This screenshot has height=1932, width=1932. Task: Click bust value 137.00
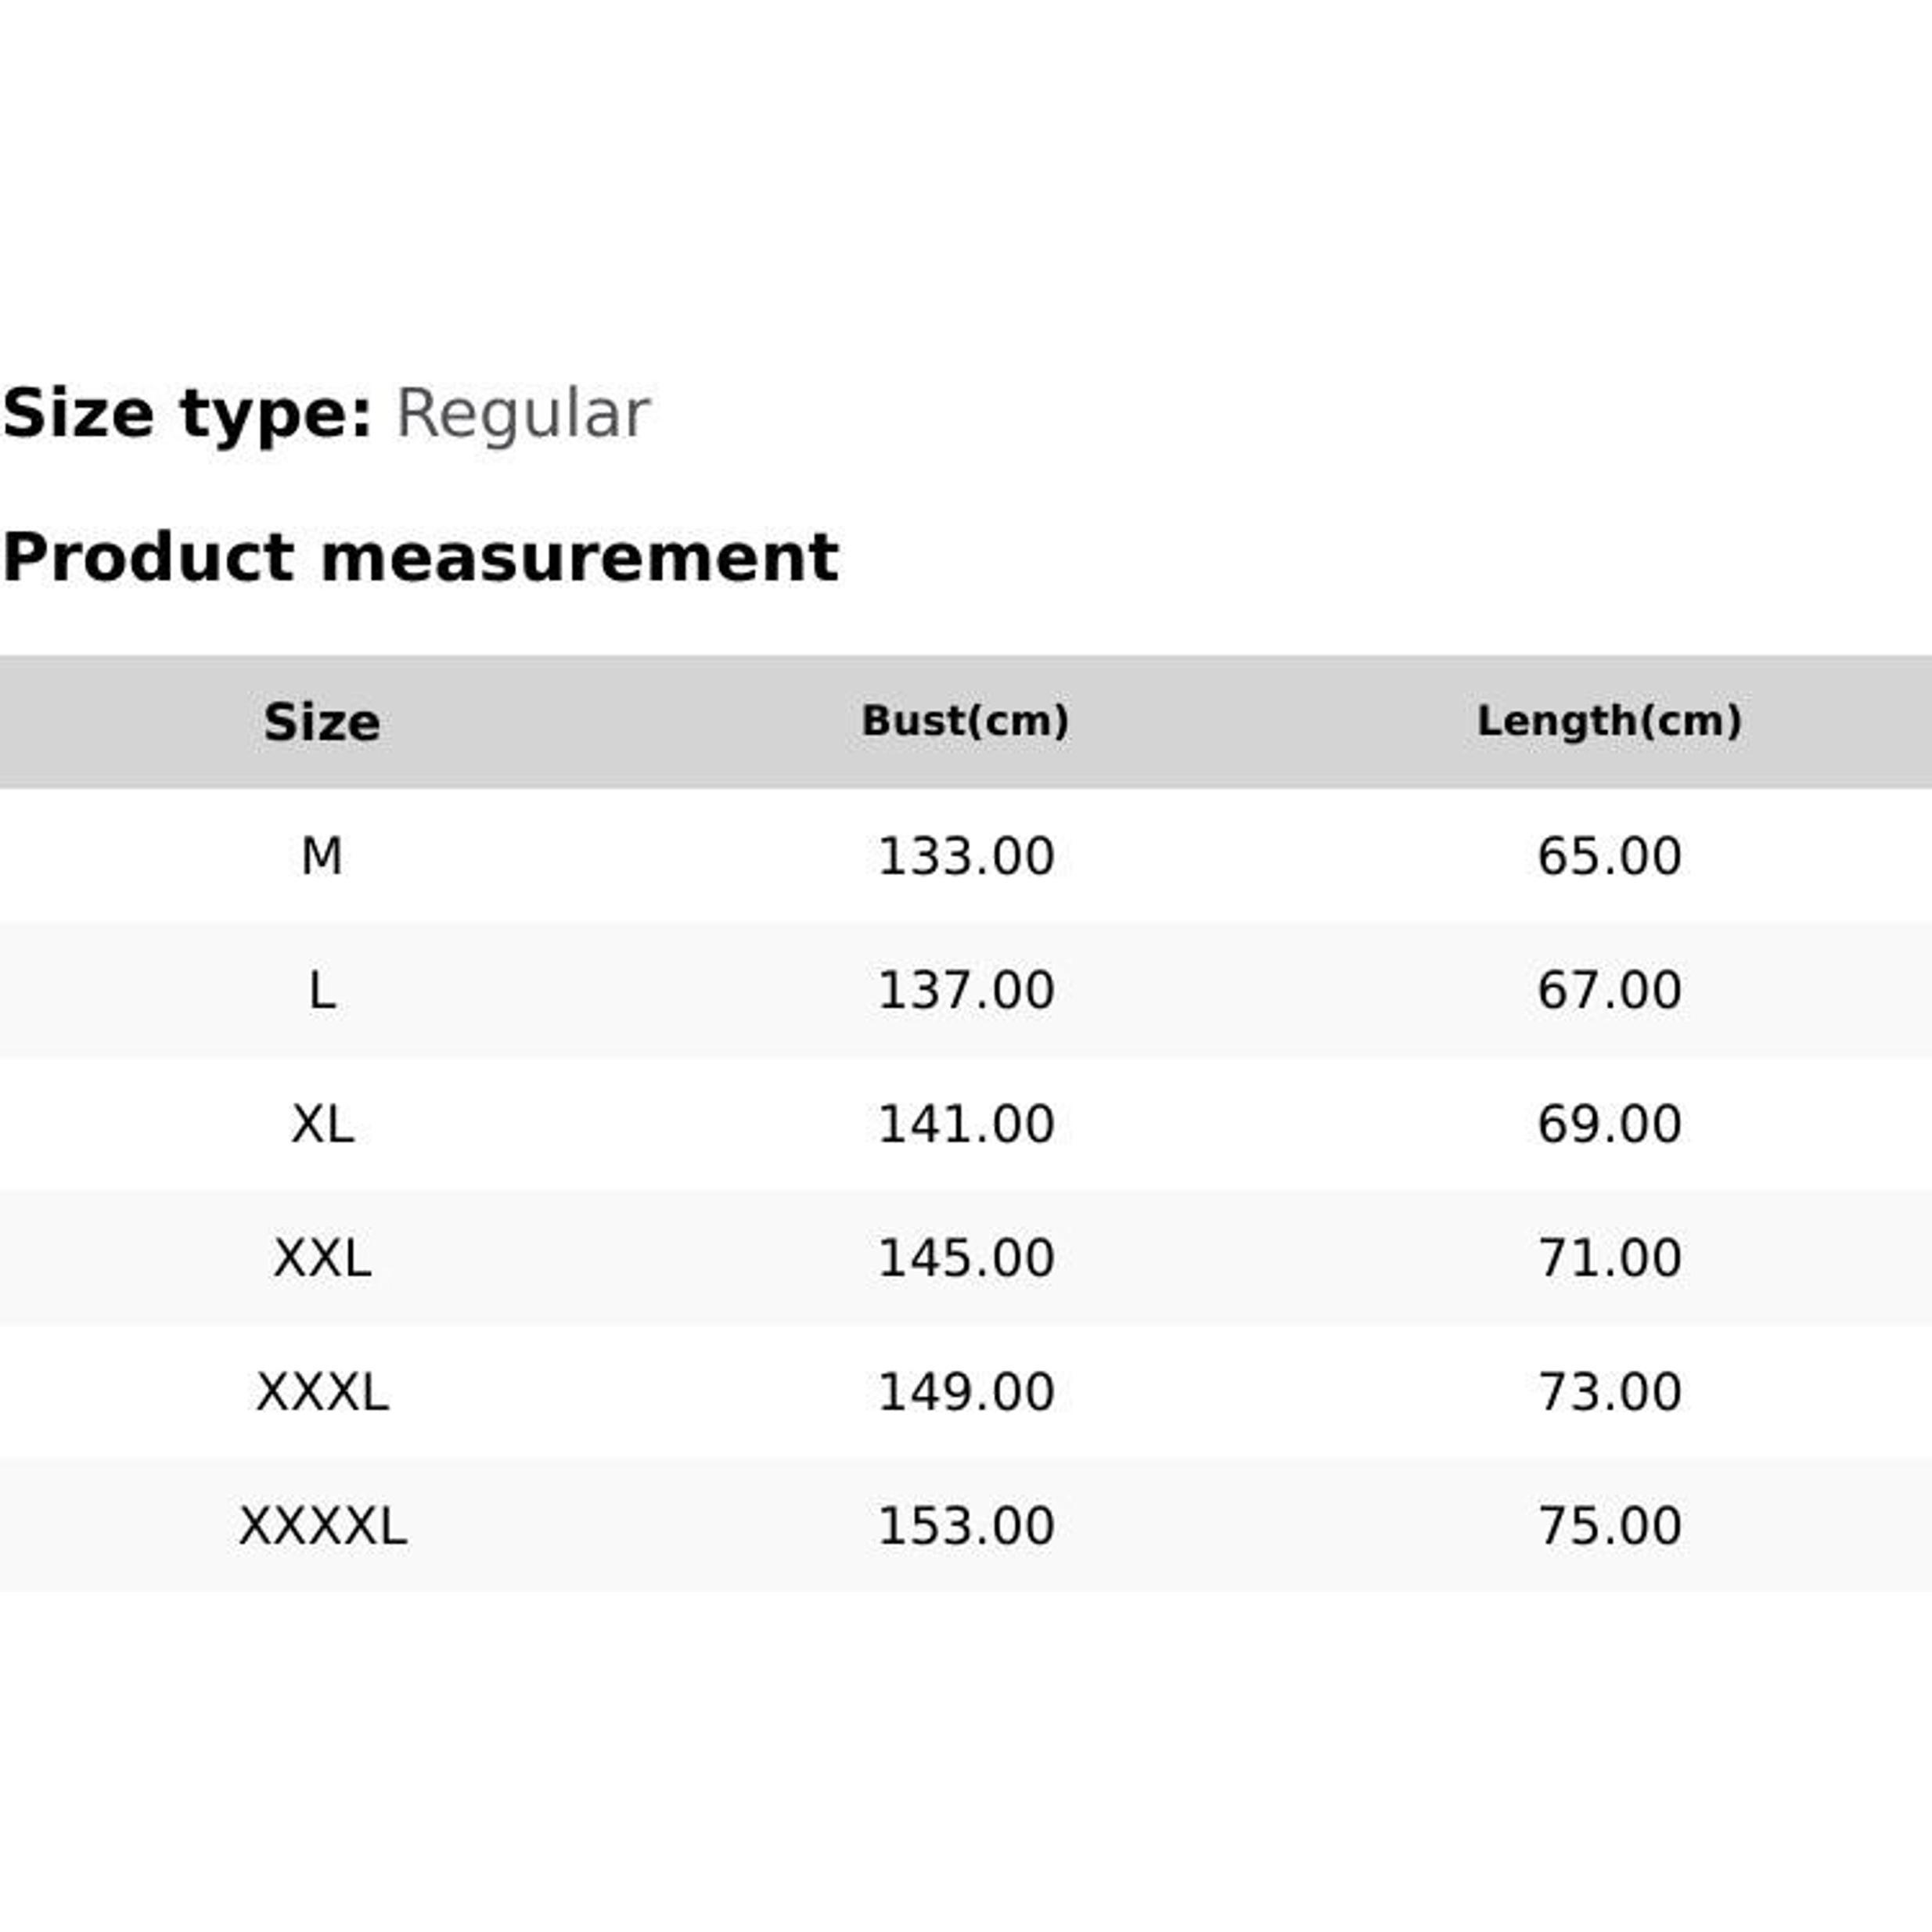[965, 990]
